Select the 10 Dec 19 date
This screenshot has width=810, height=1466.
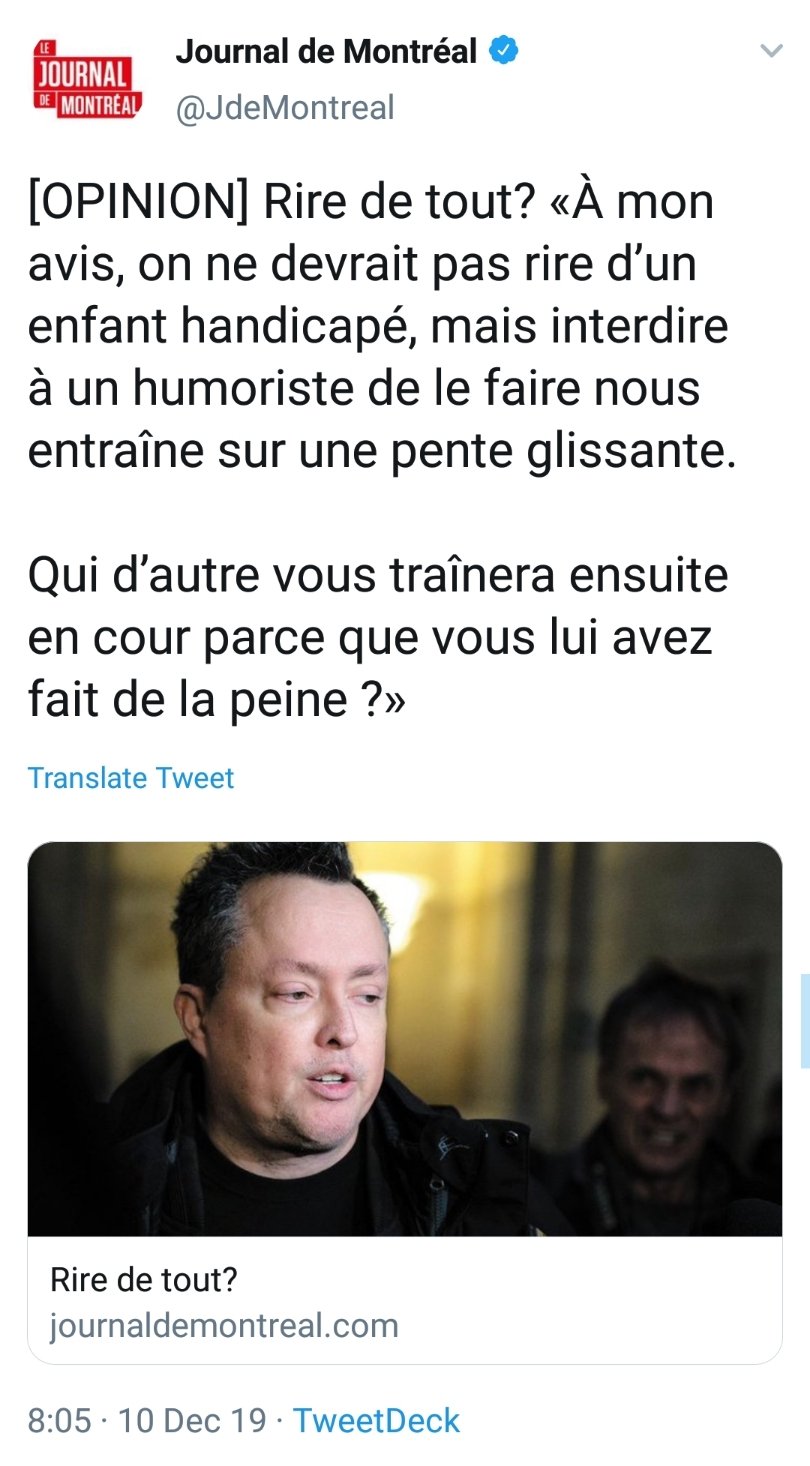click(x=192, y=1421)
